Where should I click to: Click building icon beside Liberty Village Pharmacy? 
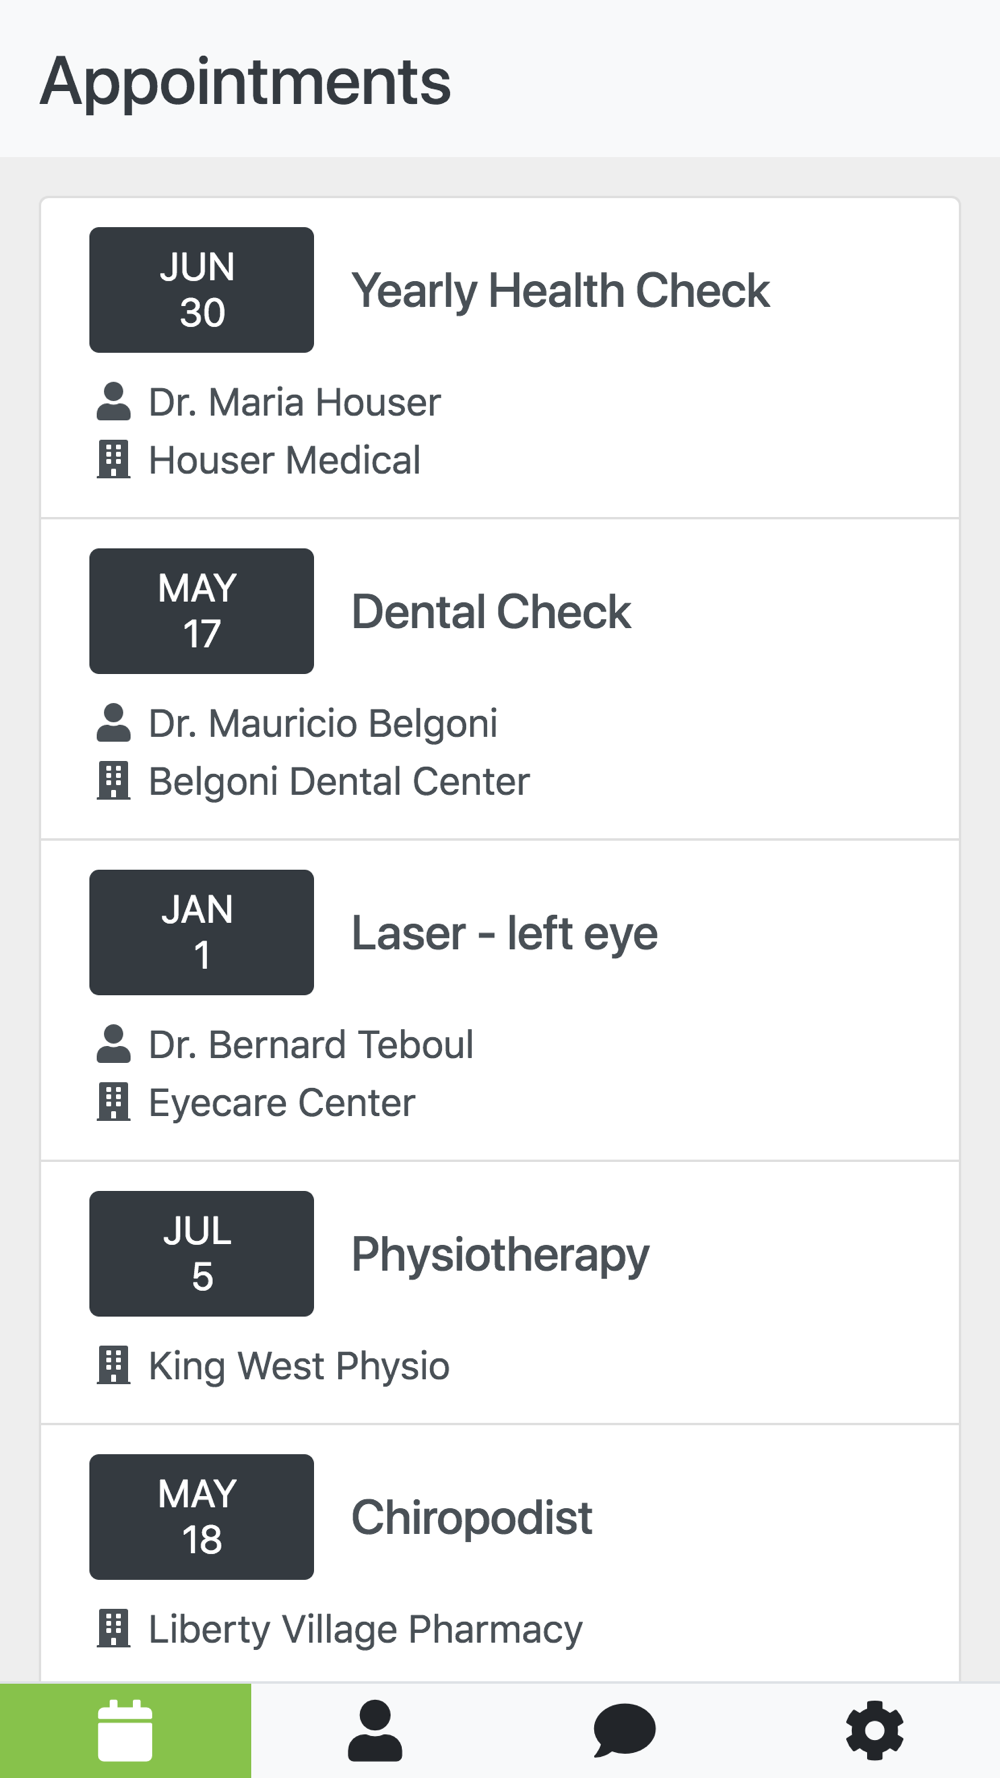coord(114,1628)
